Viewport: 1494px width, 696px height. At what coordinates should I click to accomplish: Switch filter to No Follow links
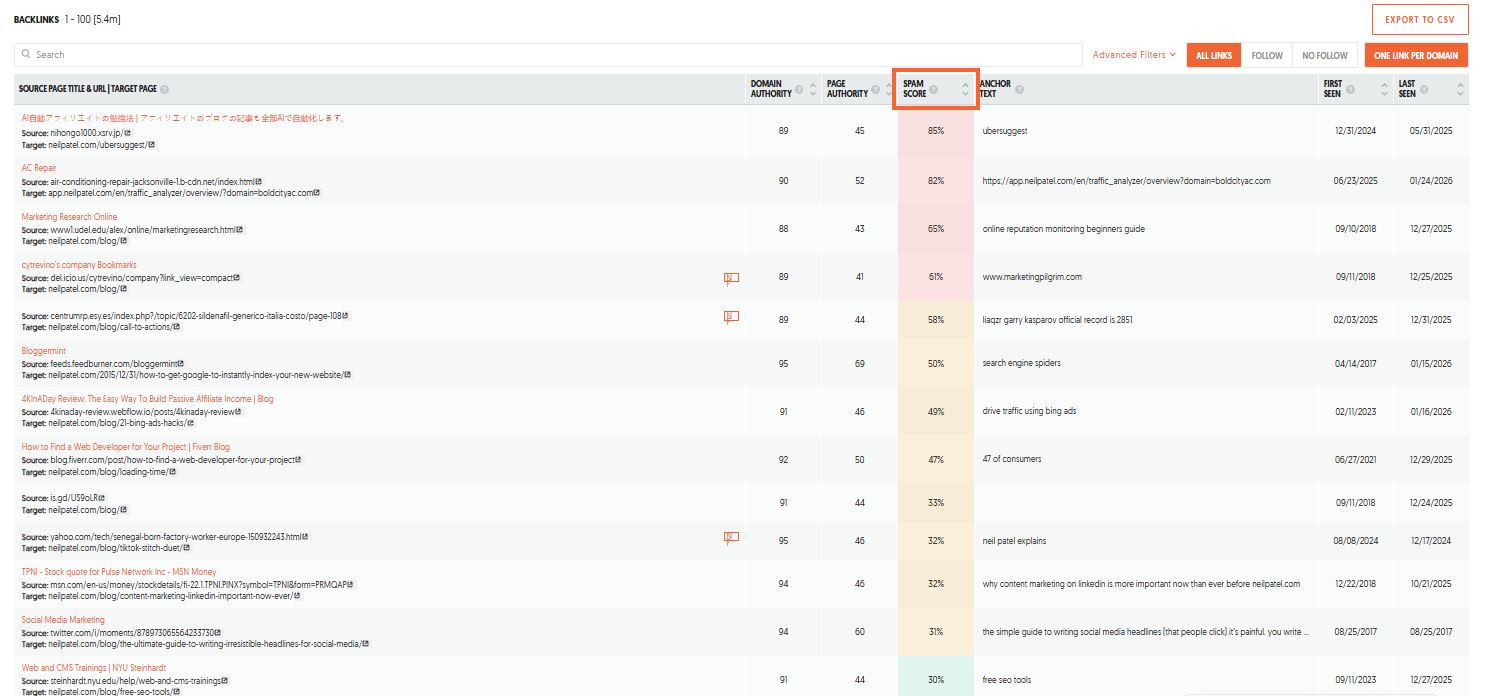1325,55
